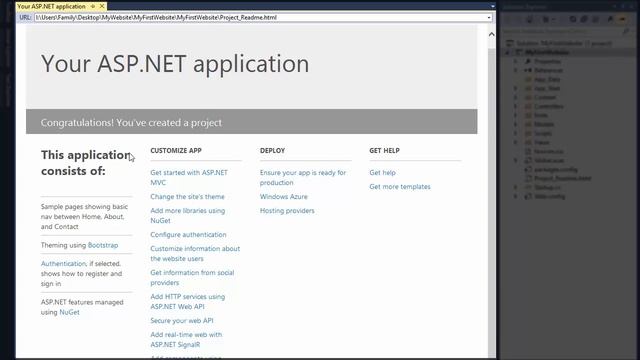Collapse the MyFirstWebsite project node in Solution Explorer
Screen dimensions: 640x360
[x=508, y=53]
